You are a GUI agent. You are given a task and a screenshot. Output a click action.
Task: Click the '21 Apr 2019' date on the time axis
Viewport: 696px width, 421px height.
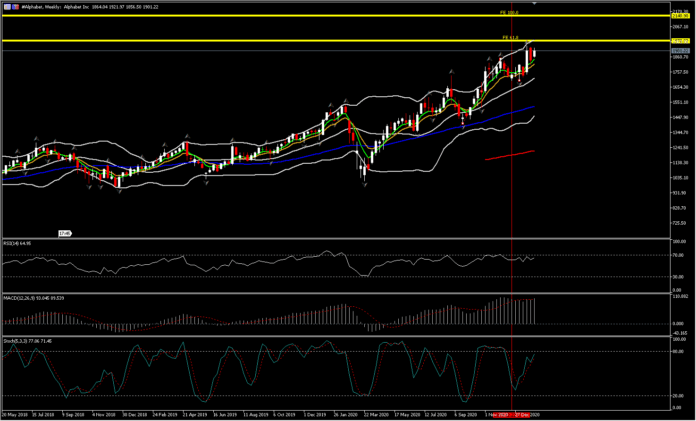coord(196,414)
